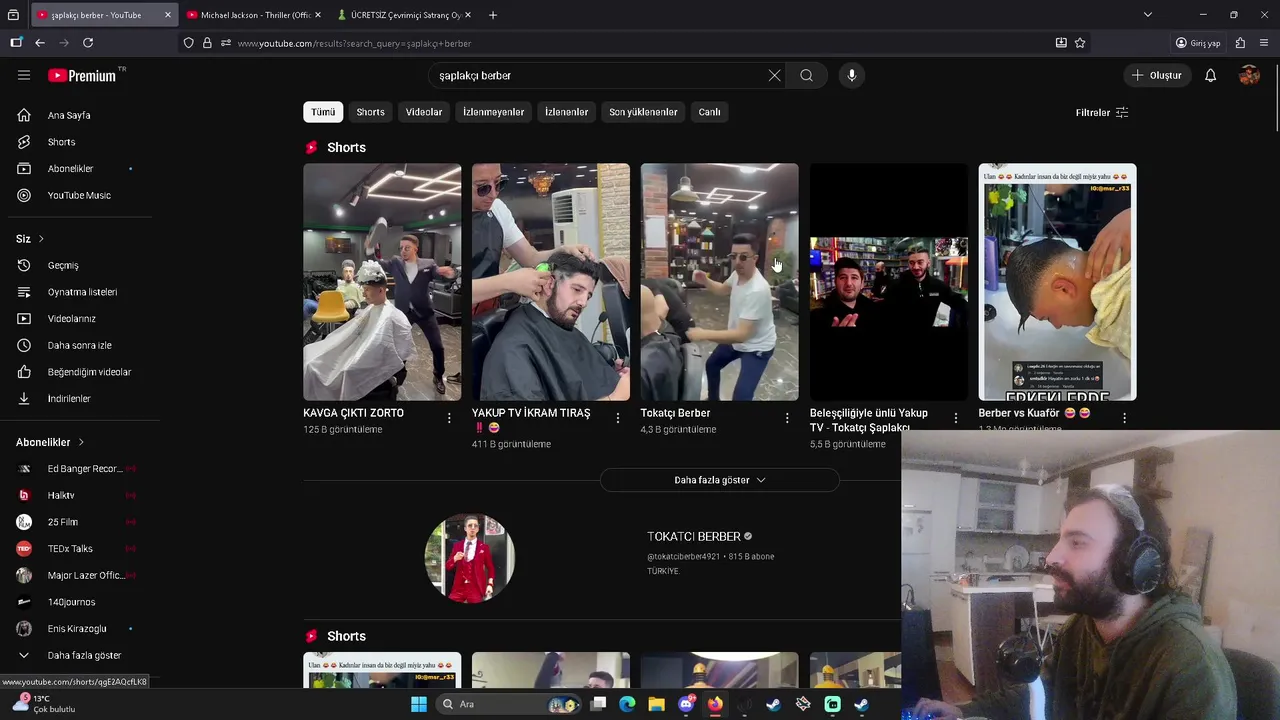Viewport: 1280px width, 720px height.
Task: Go back in browser history
Action: [x=40, y=43]
